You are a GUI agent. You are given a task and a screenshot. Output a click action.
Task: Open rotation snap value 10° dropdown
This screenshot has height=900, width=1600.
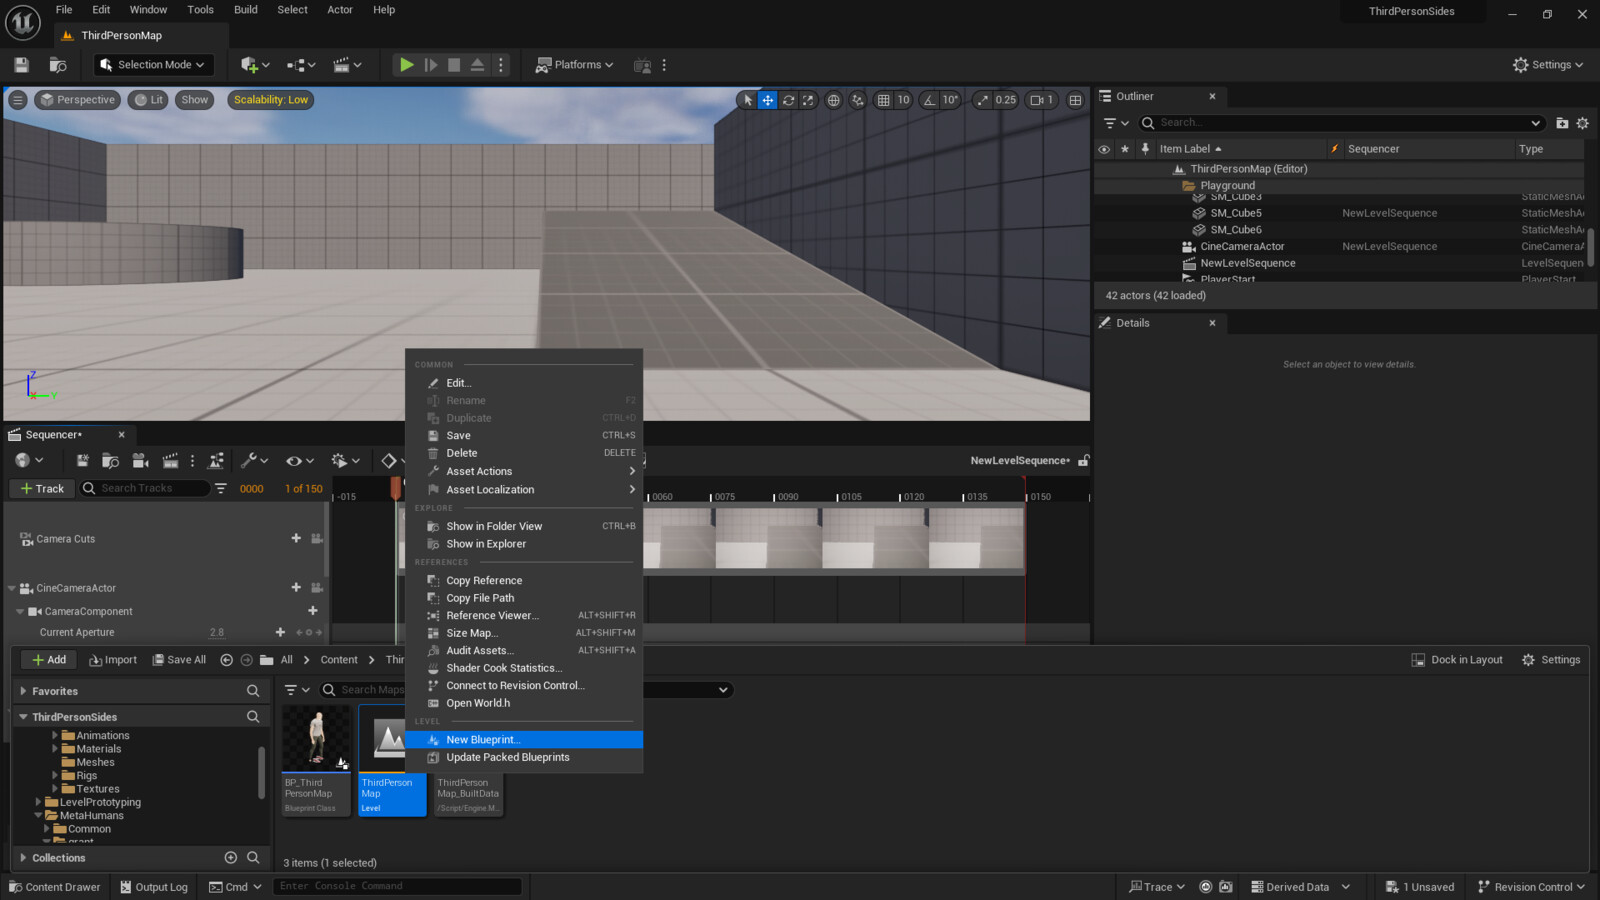(950, 100)
